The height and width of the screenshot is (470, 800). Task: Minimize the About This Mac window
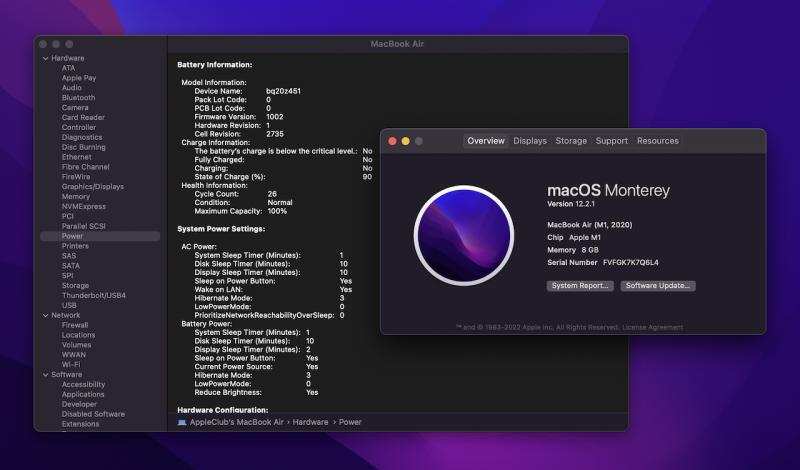(x=405, y=141)
